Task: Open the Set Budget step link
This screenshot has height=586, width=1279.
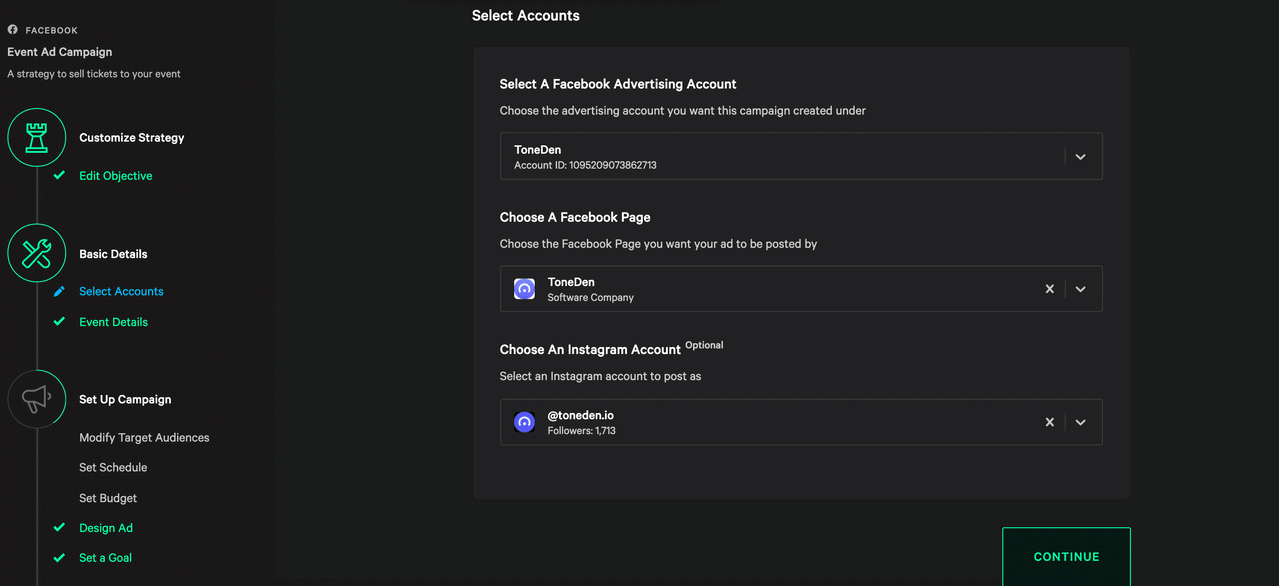Action: click(x=108, y=498)
